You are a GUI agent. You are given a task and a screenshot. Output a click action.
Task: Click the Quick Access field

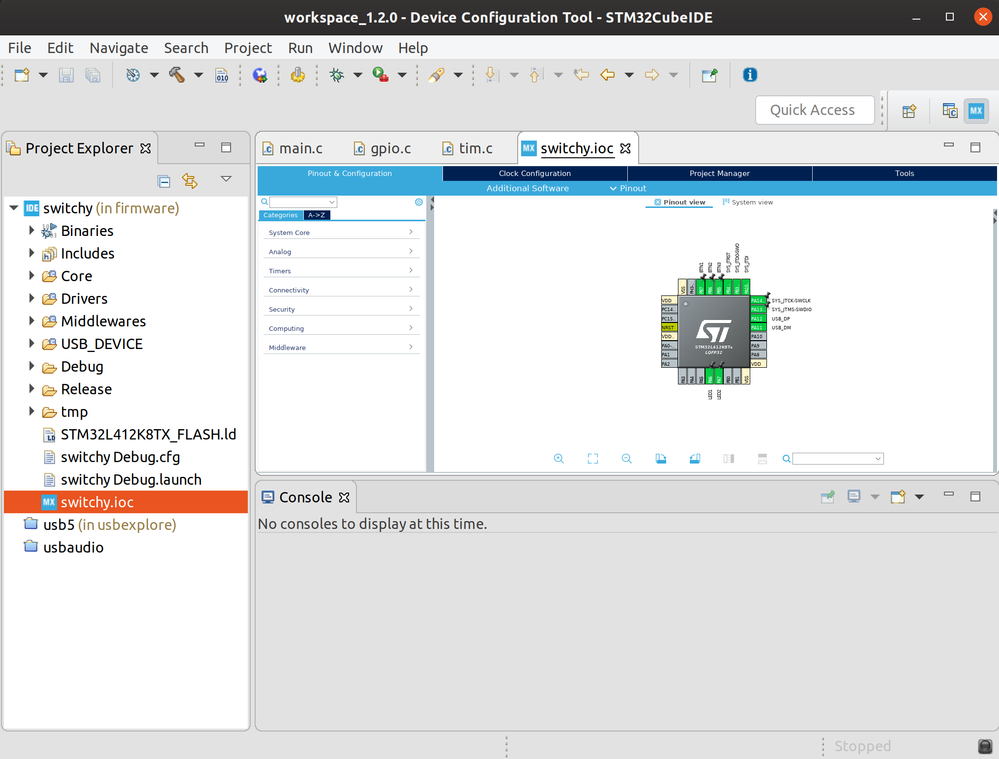coord(814,110)
